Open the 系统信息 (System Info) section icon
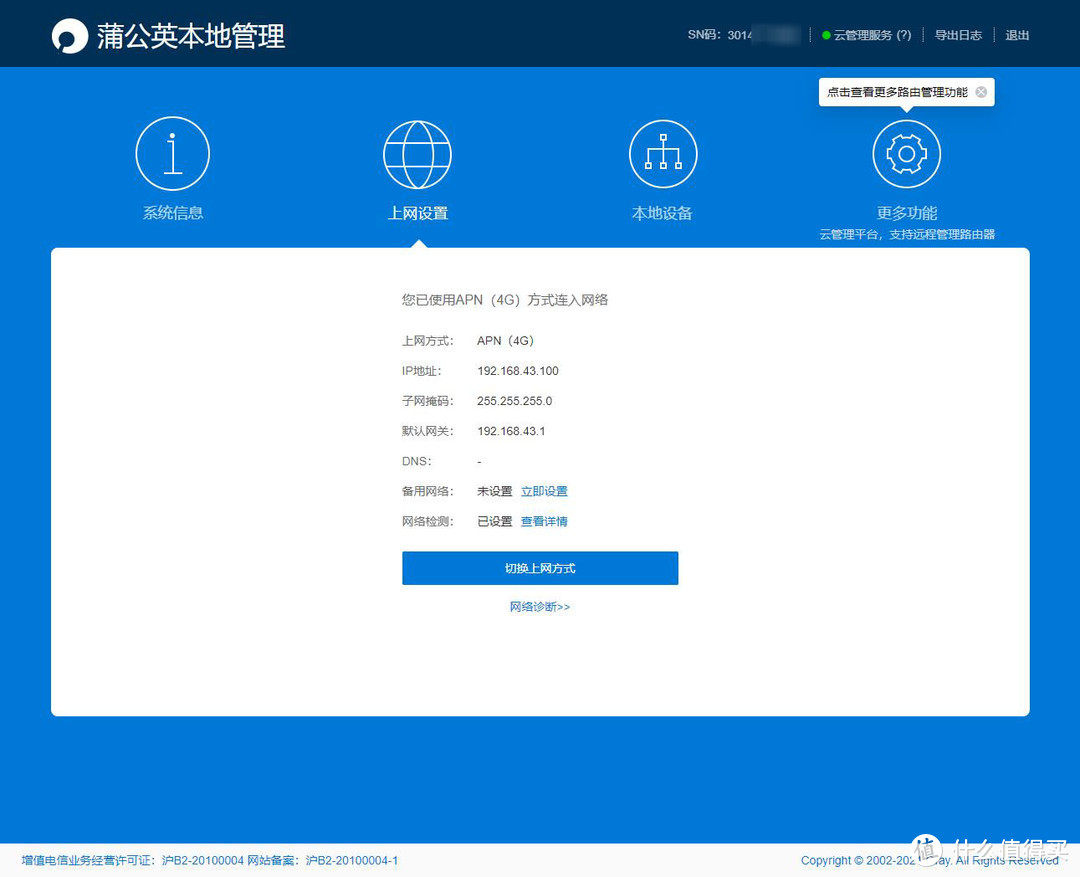 coord(172,153)
